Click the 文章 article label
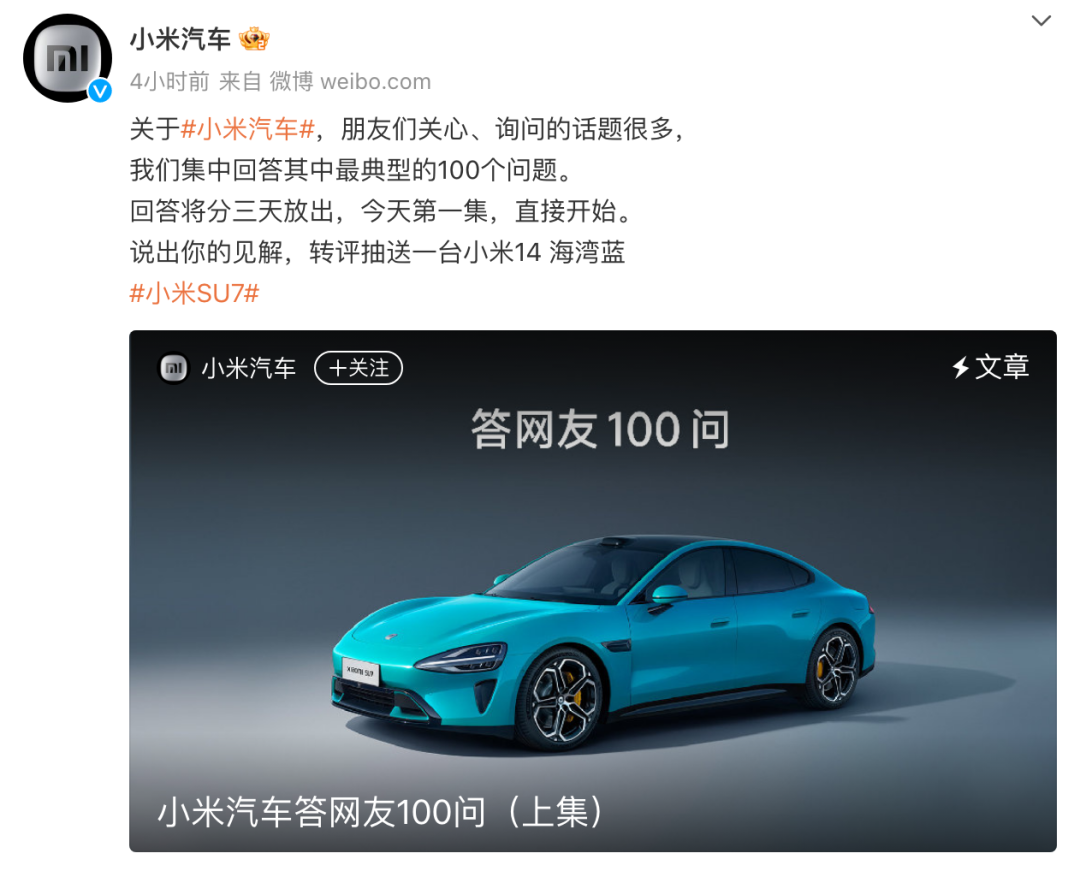 1002,367
